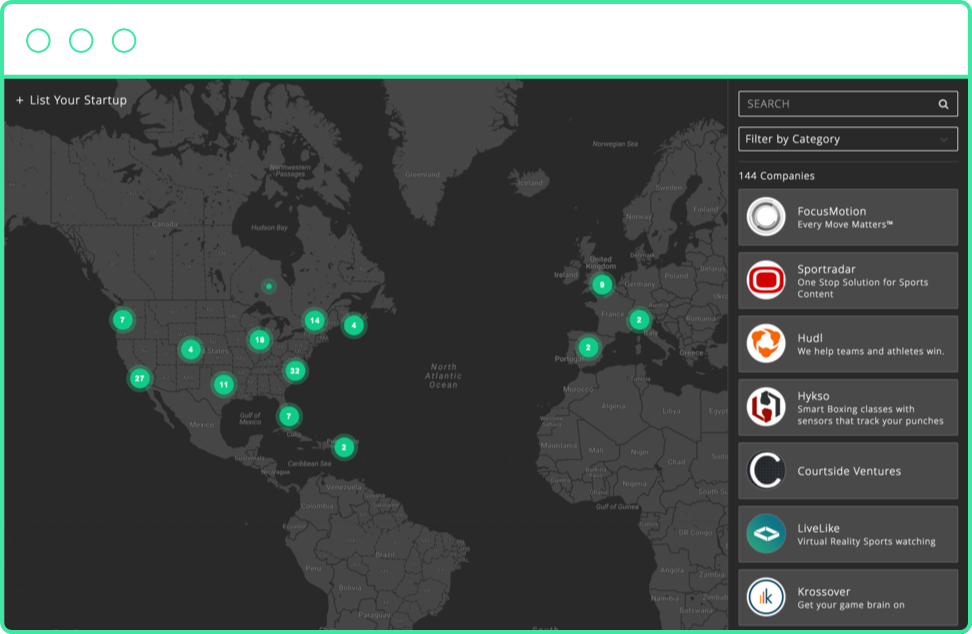Click the 'Algeria' map label
This screenshot has width=972, height=634.
612,406
